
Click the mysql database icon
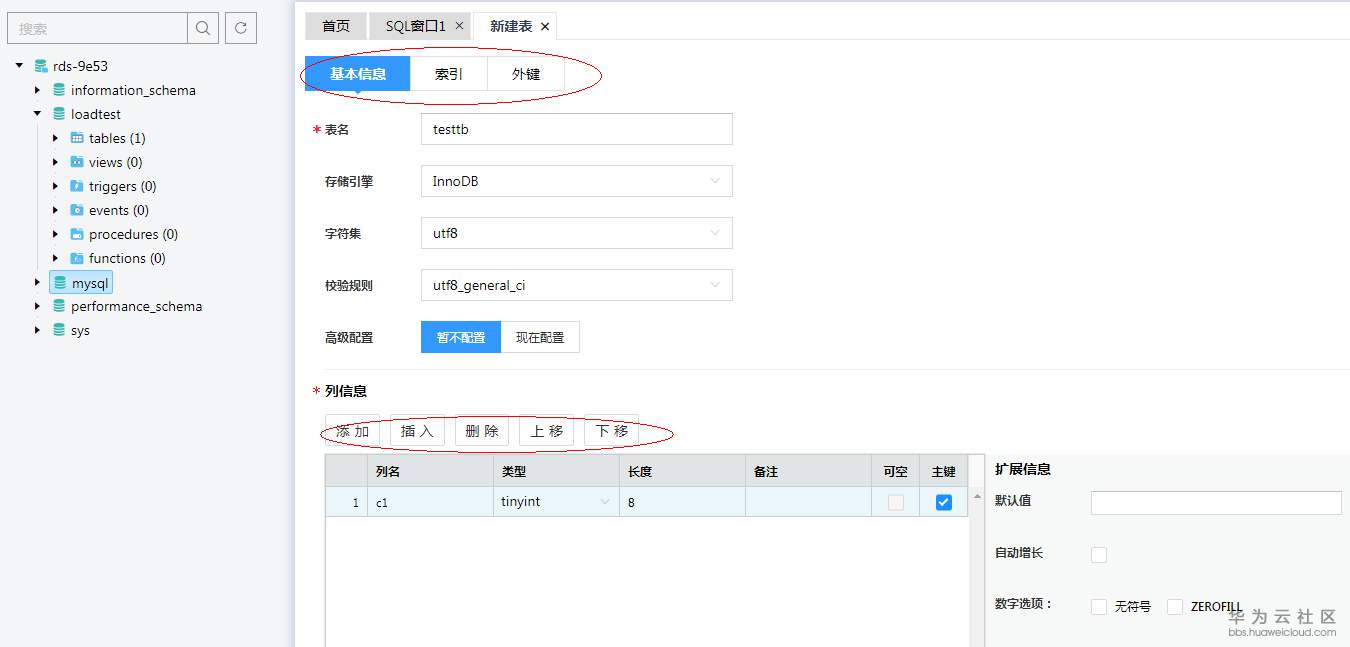60,283
